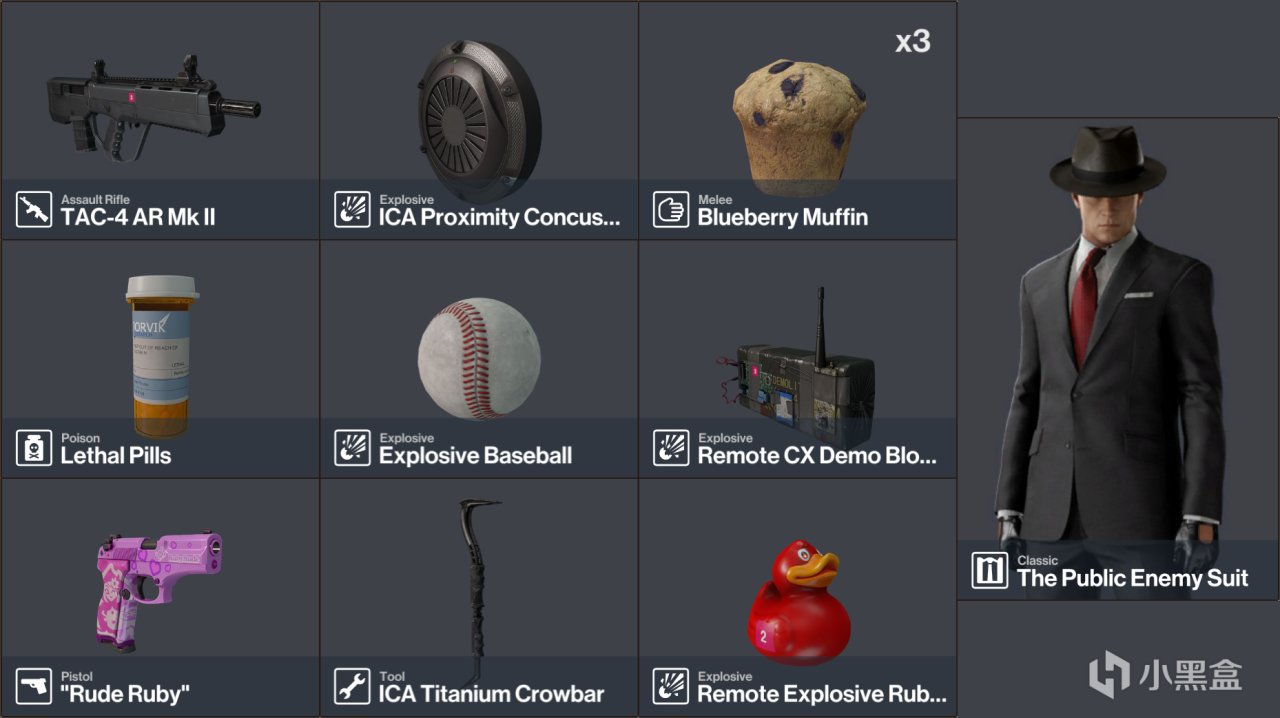
Task: Select the red rubber duck image
Action: [800, 603]
